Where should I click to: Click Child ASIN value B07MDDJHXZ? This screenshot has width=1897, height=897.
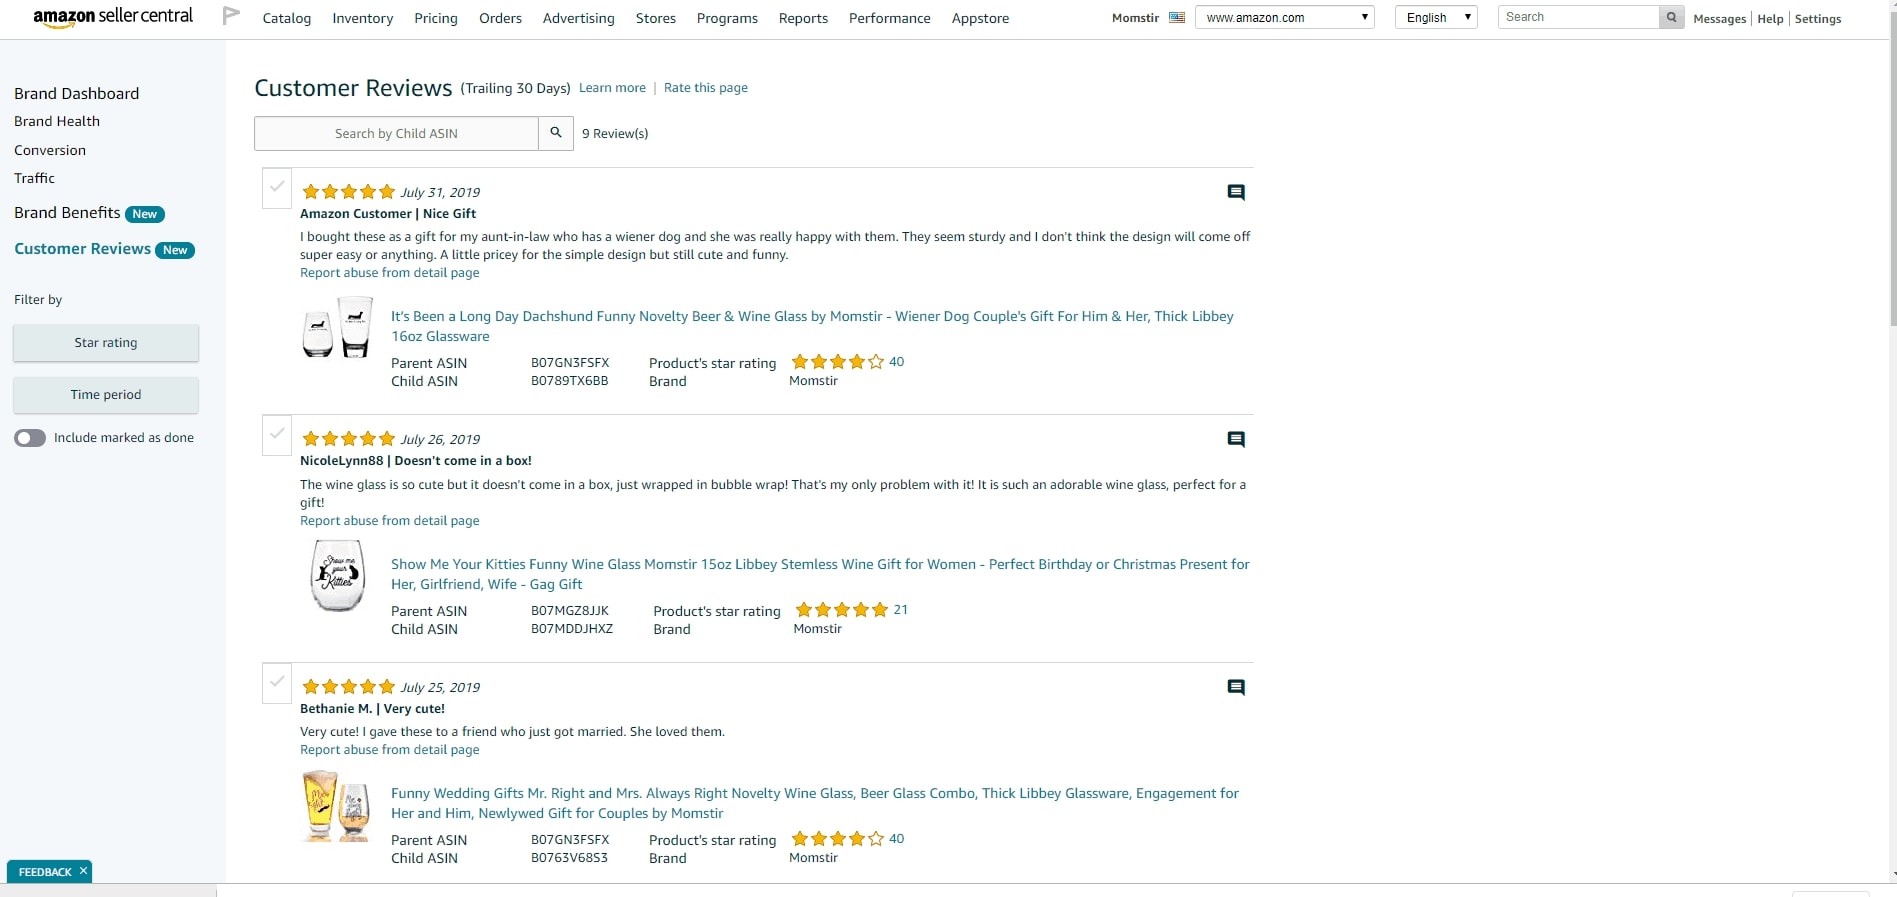[572, 629]
